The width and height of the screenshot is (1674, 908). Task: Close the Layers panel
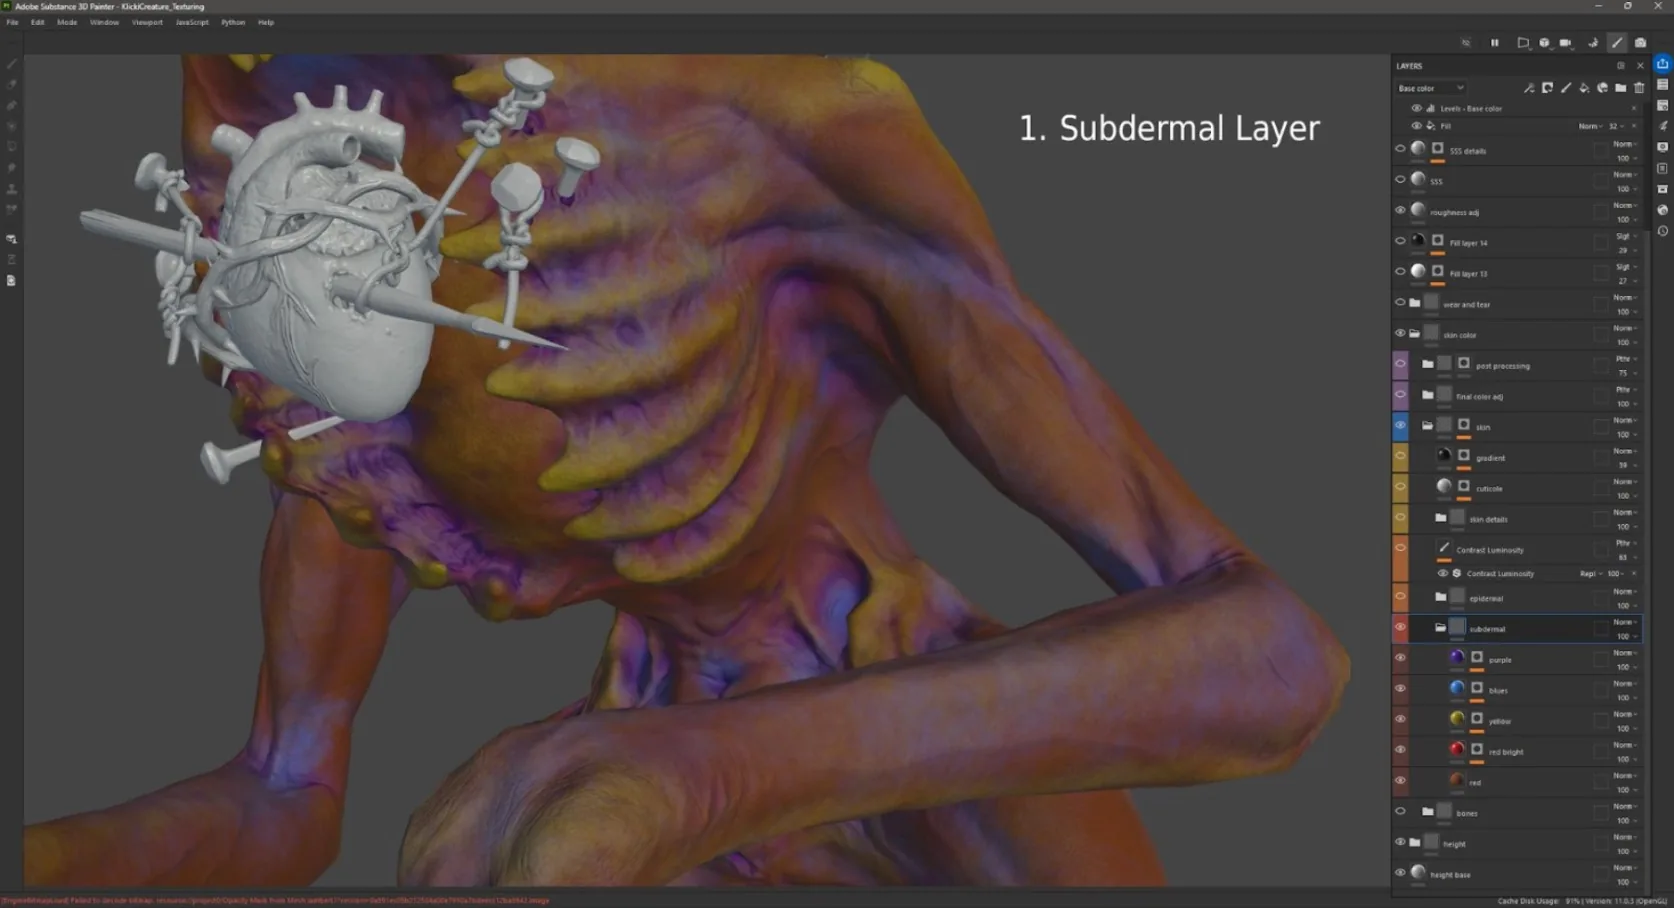1640,66
